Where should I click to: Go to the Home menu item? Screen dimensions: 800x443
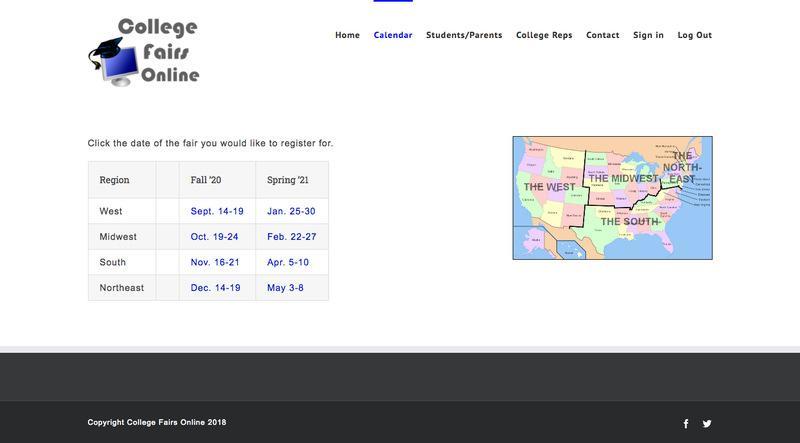pyautogui.click(x=347, y=35)
